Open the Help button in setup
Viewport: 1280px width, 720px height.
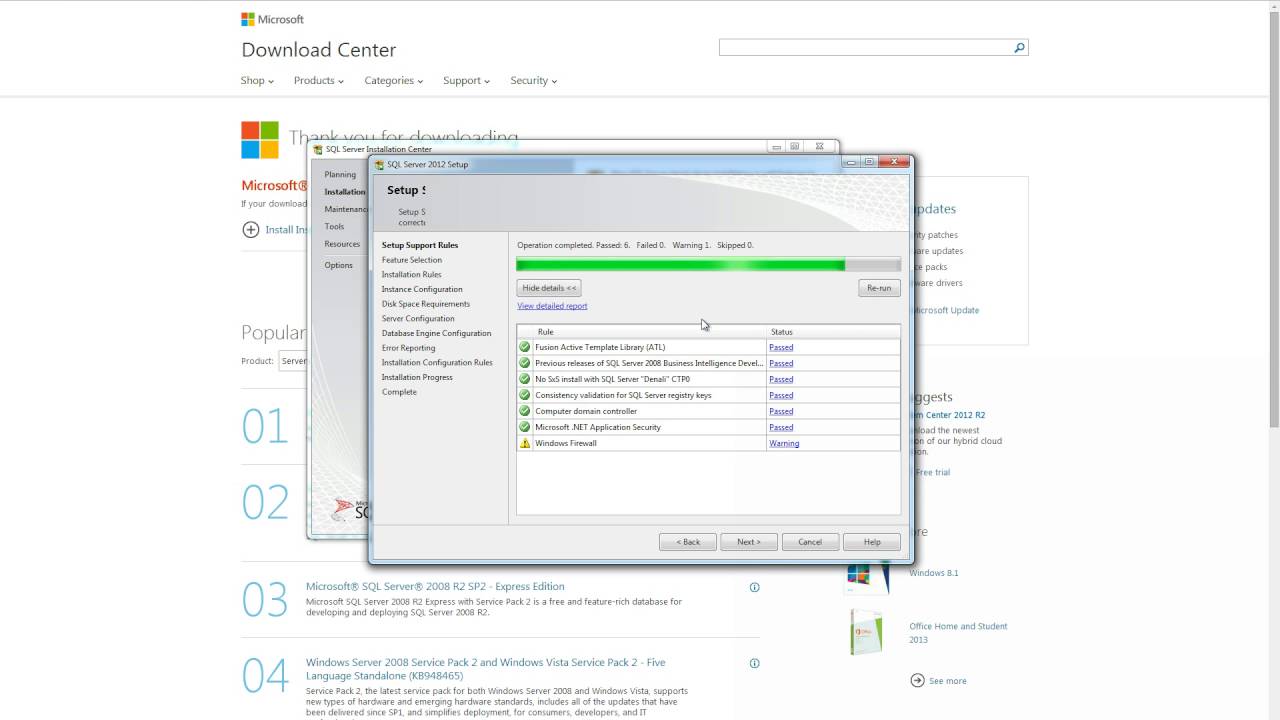pyautogui.click(x=872, y=542)
